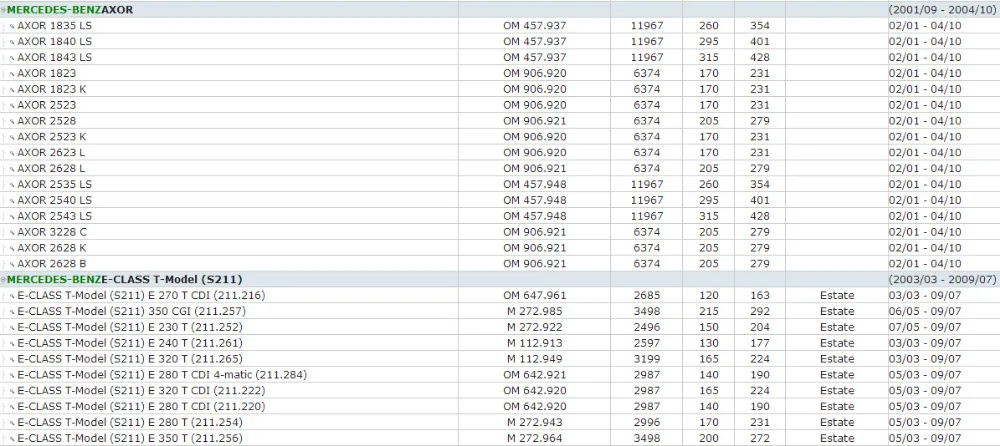Click displacement value 3199
Image resolution: width=1000 pixels, height=446 pixels.
click(647, 359)
